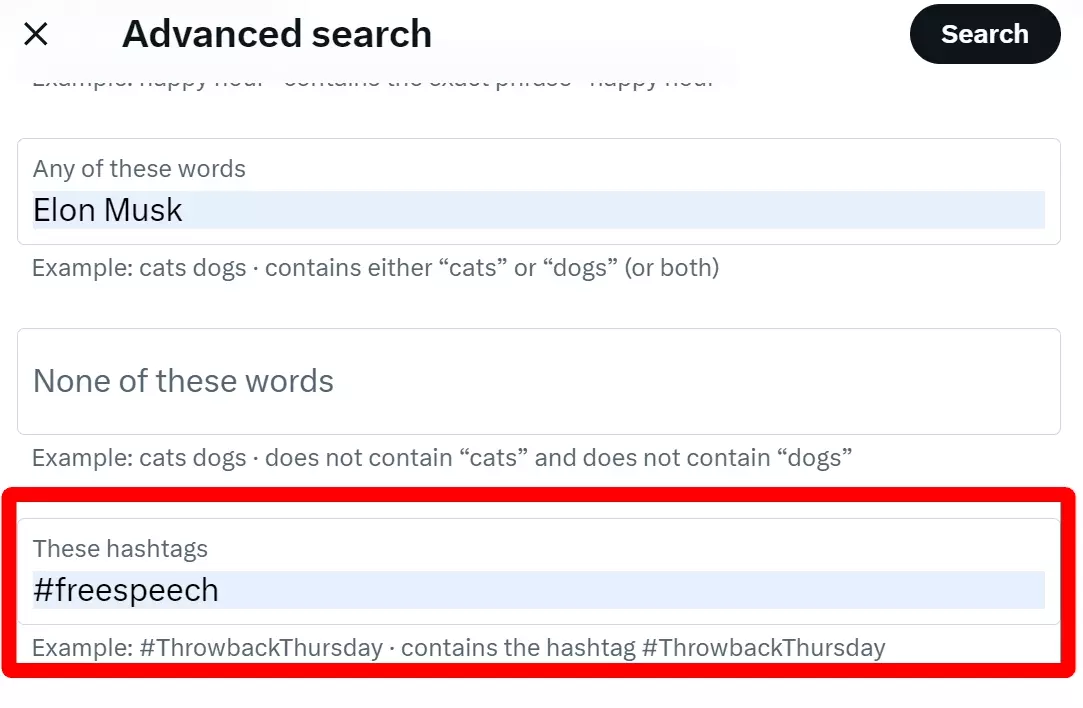Click the Advanced search heading
Image resolution: width=1083 pixels, height=708 pixels.
pos(276,33)
